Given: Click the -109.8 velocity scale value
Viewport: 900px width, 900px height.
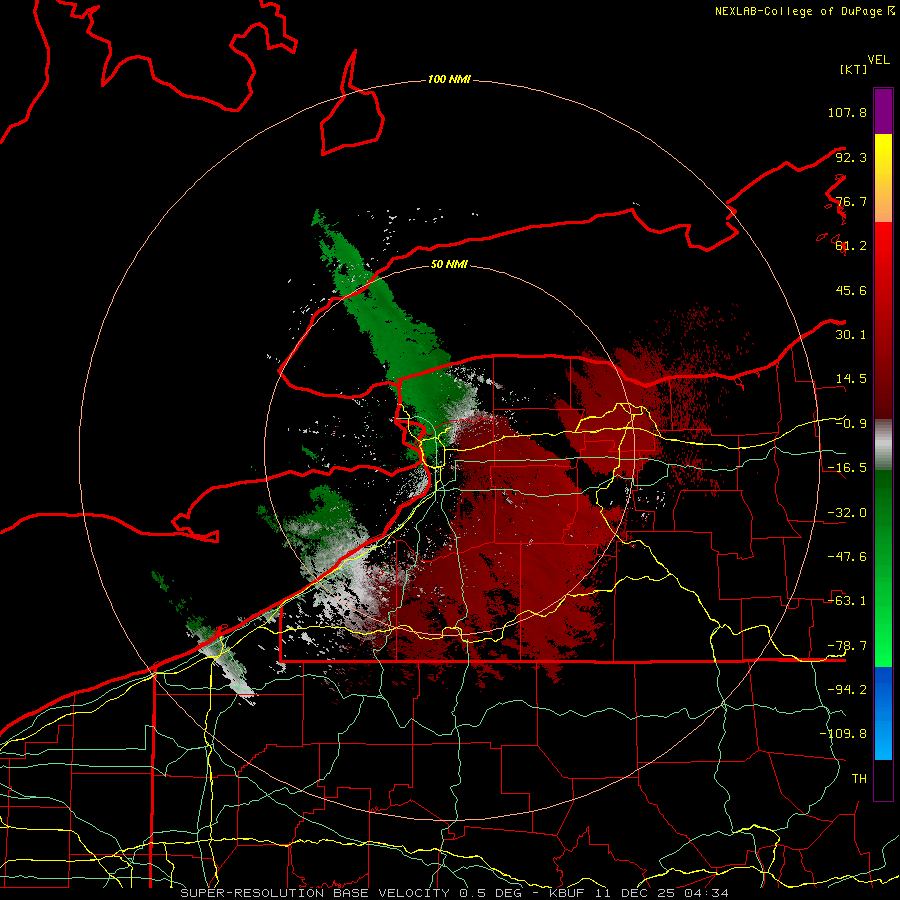Looking at the screenshot, I should click(843, 734).
